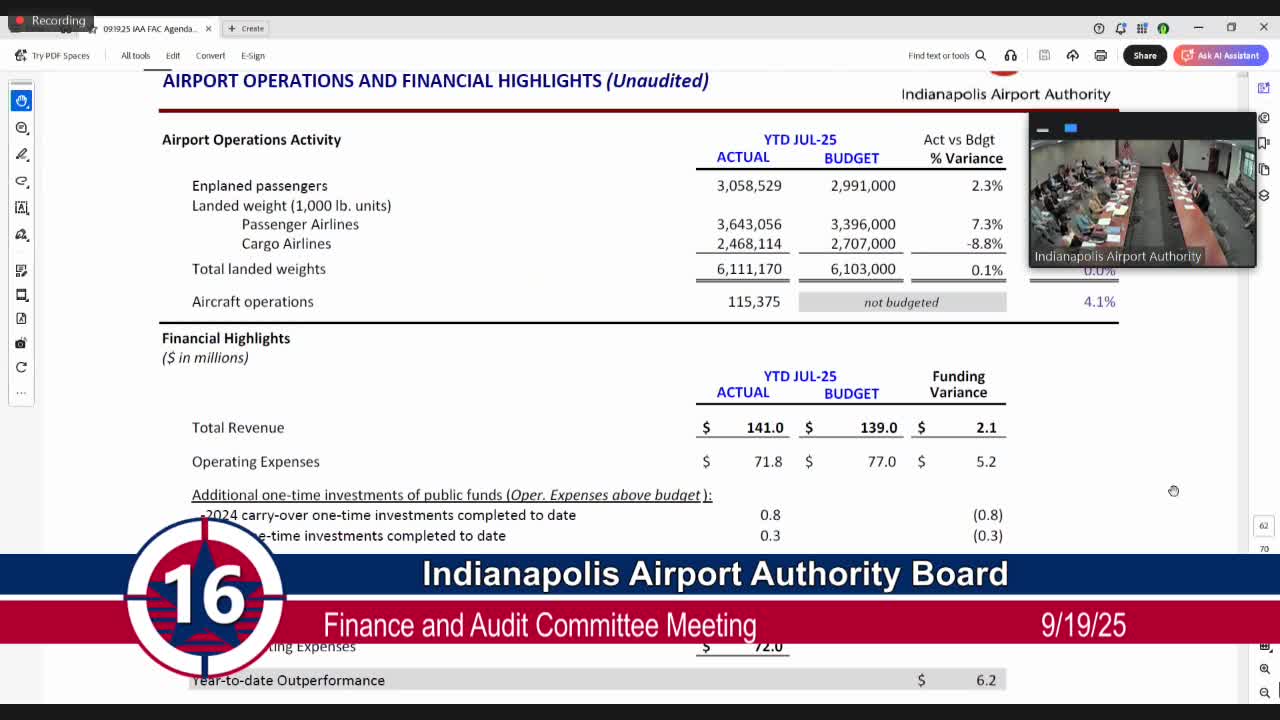Upload the document to cloud

(x=1072, y=56)
